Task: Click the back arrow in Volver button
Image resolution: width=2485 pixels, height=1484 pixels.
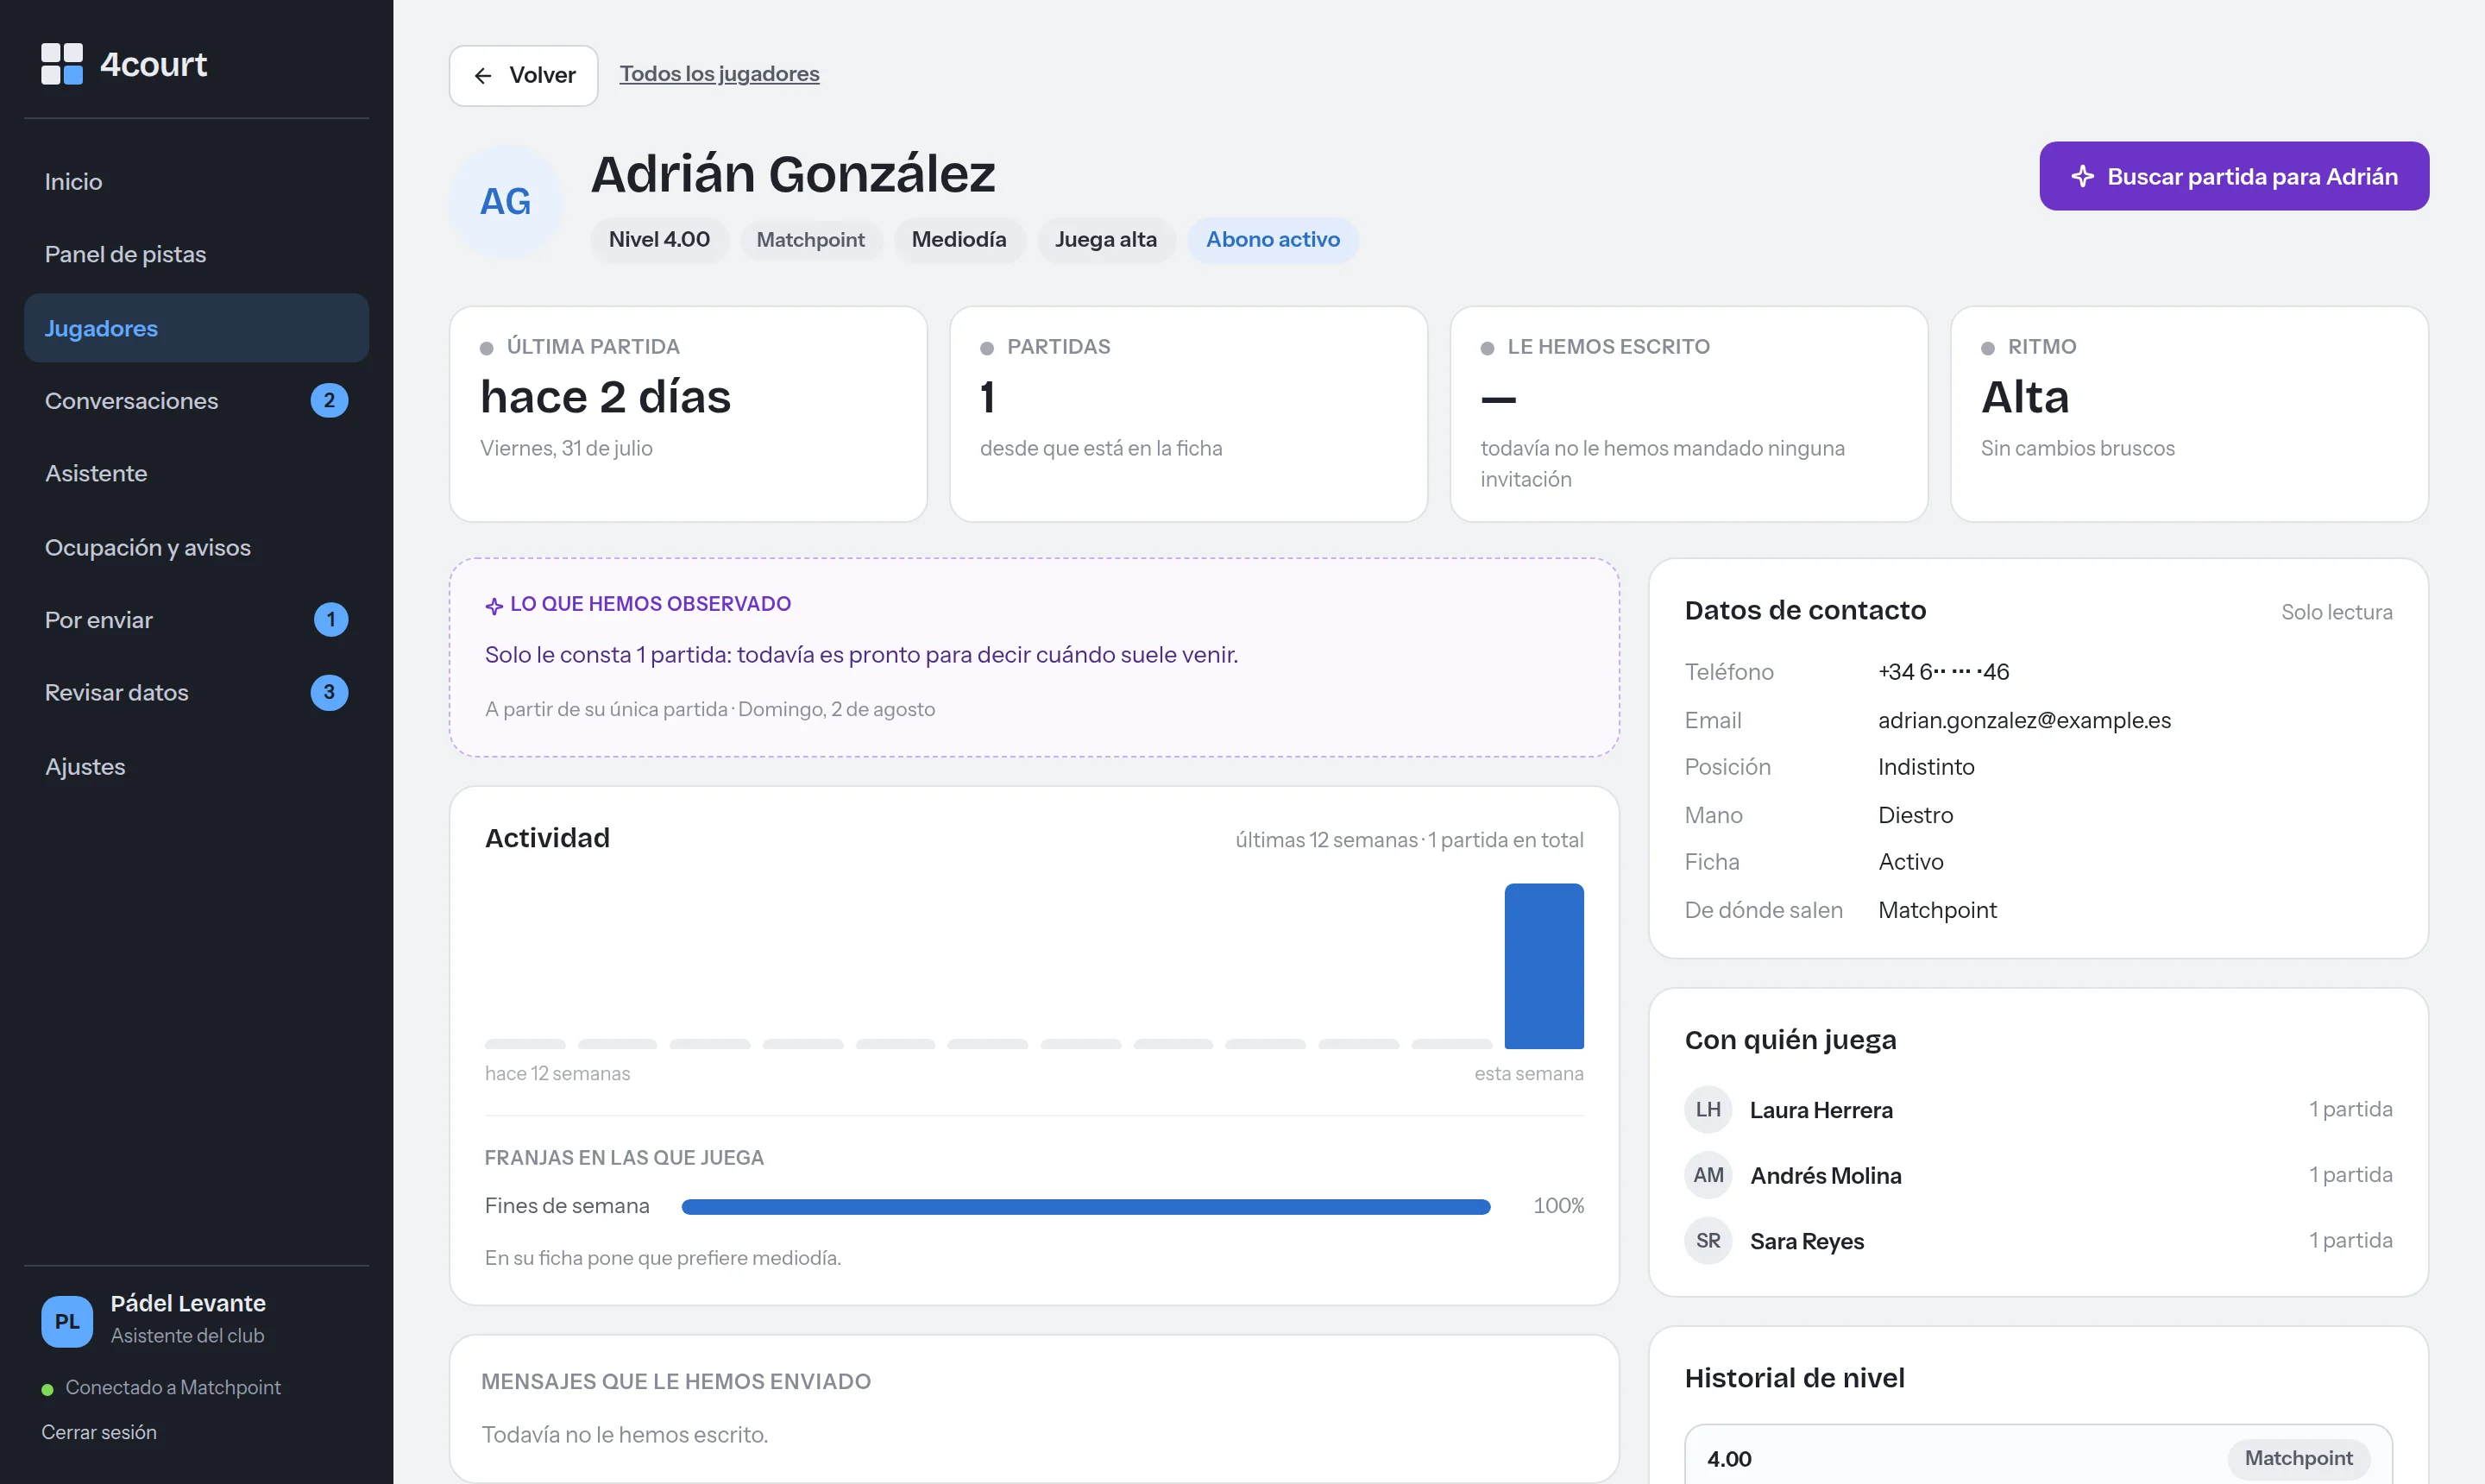Action: point(483,75)
